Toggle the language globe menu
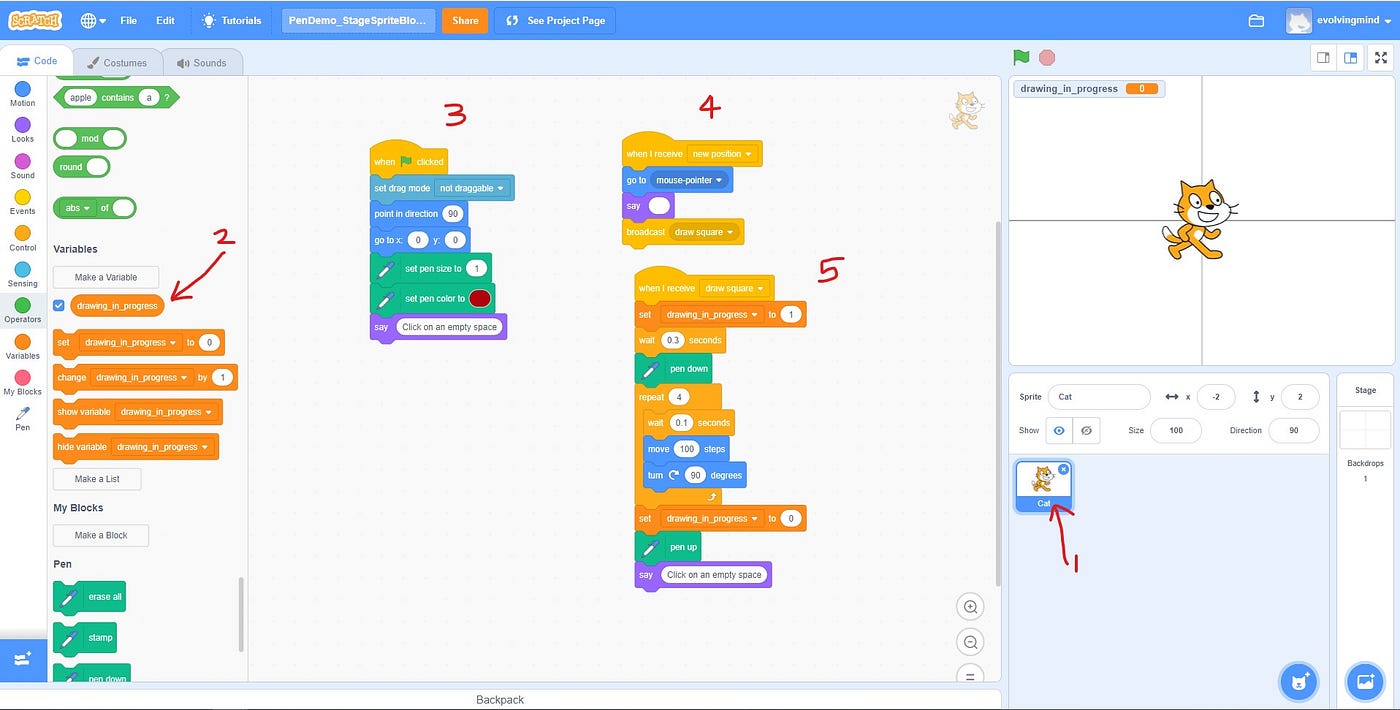 [91, 19]
